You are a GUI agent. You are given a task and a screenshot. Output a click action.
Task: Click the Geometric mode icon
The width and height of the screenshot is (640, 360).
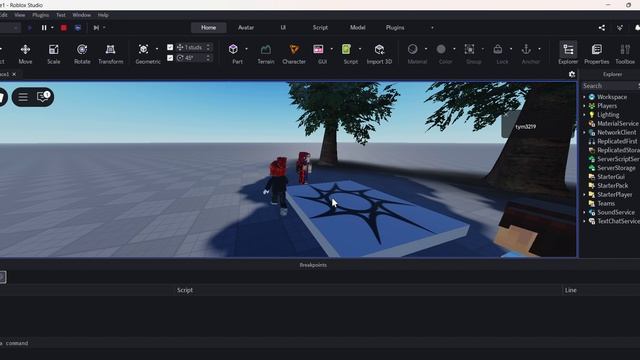144,50
